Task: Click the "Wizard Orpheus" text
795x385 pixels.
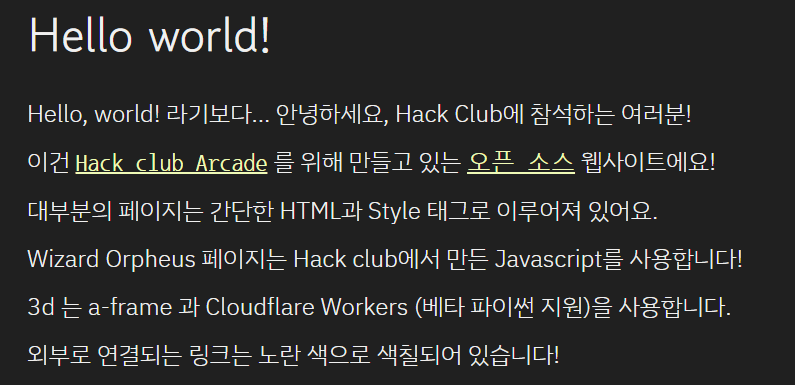Action: point(112,260)
